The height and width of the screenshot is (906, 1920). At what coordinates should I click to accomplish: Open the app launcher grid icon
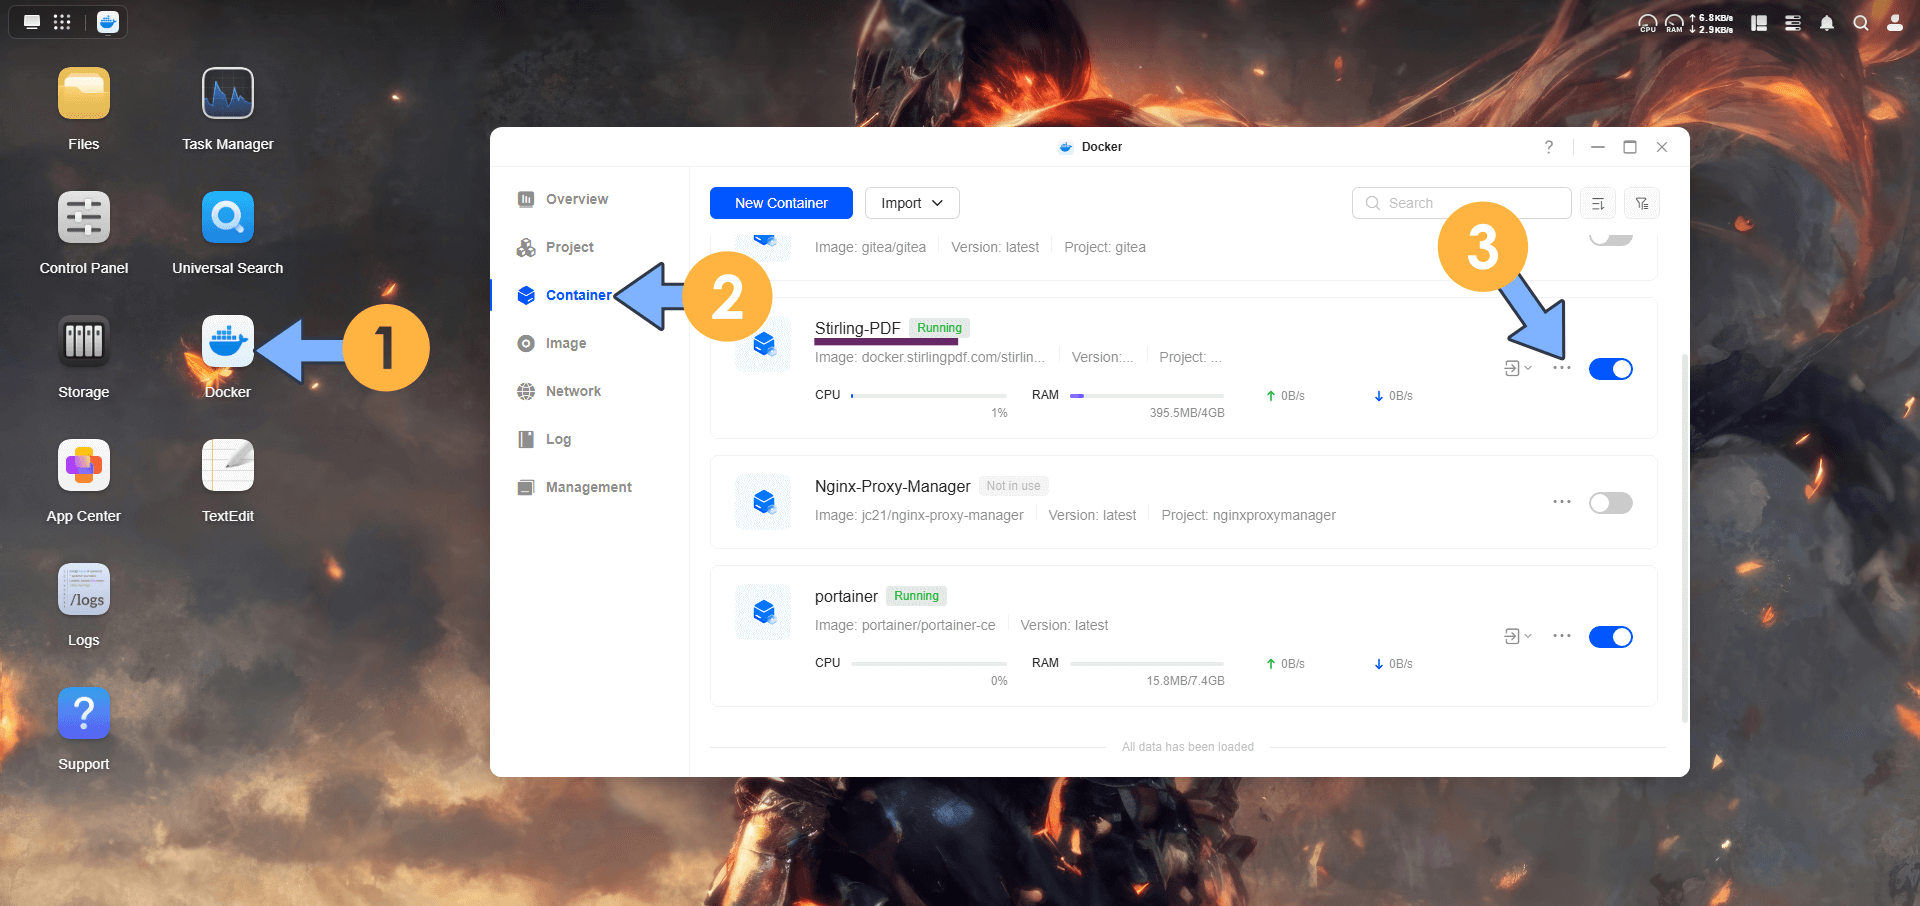[x=62, y=22]
